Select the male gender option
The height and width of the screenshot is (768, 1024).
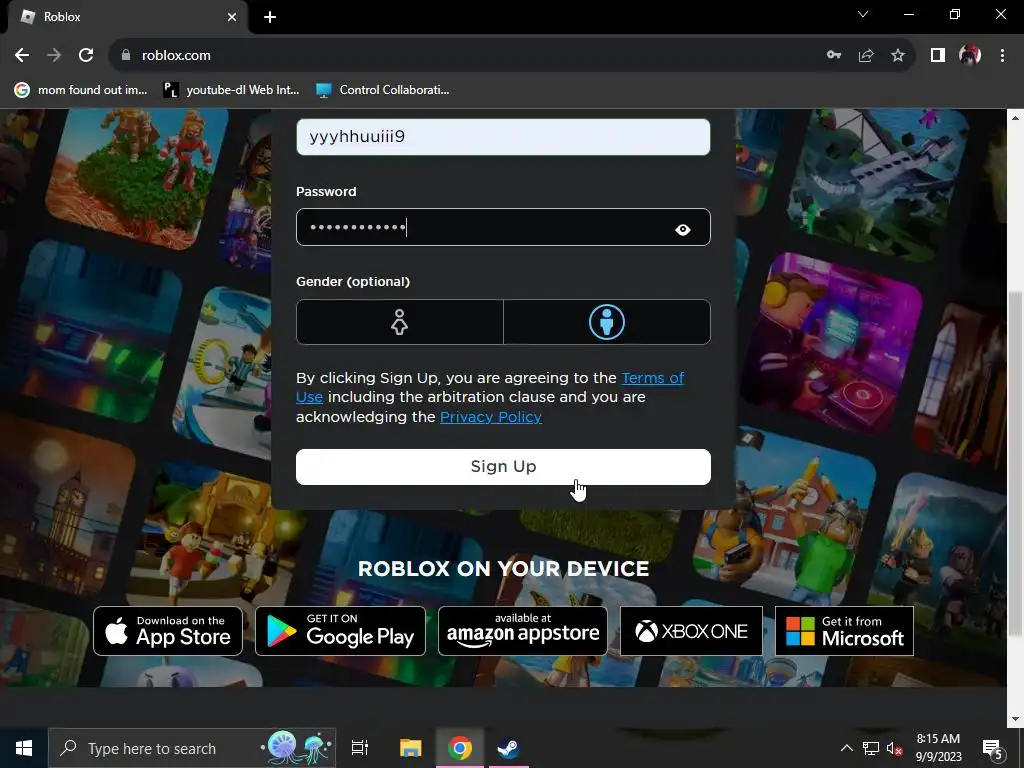tap(607, 322)
